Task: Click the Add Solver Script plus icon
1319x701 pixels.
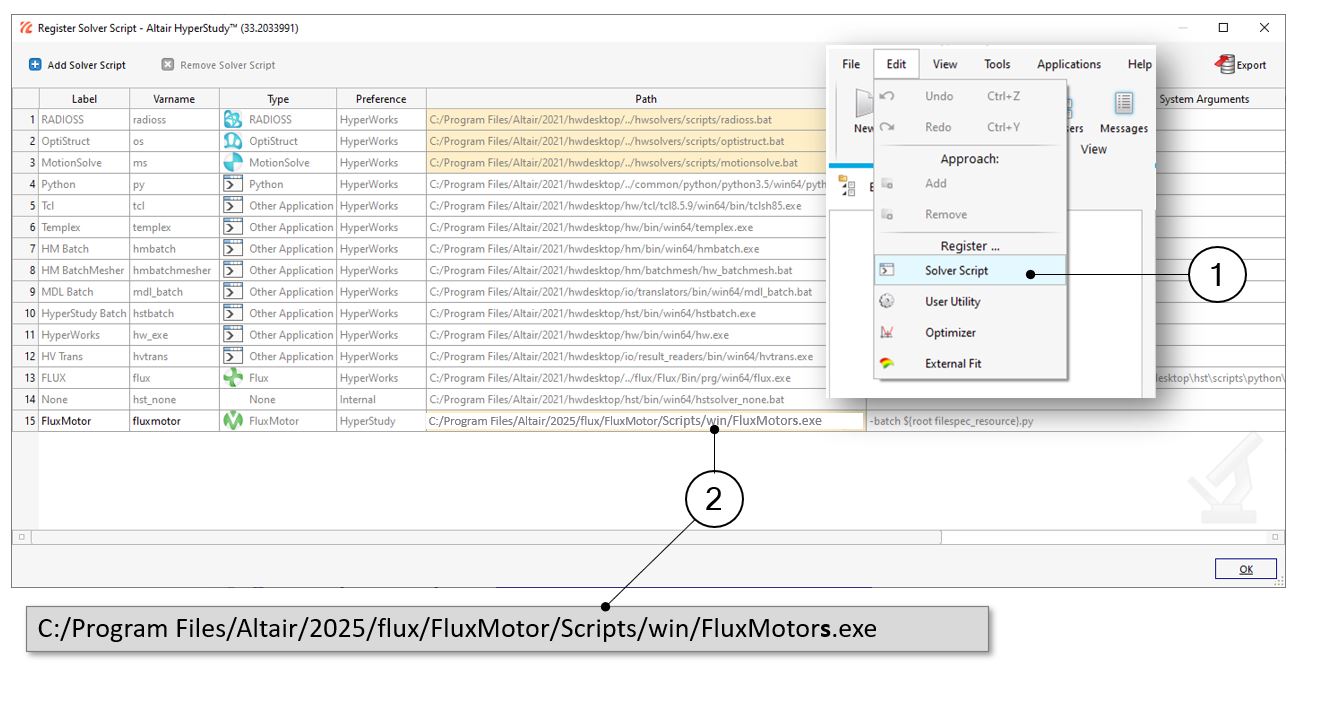Action: pos(35,65)
